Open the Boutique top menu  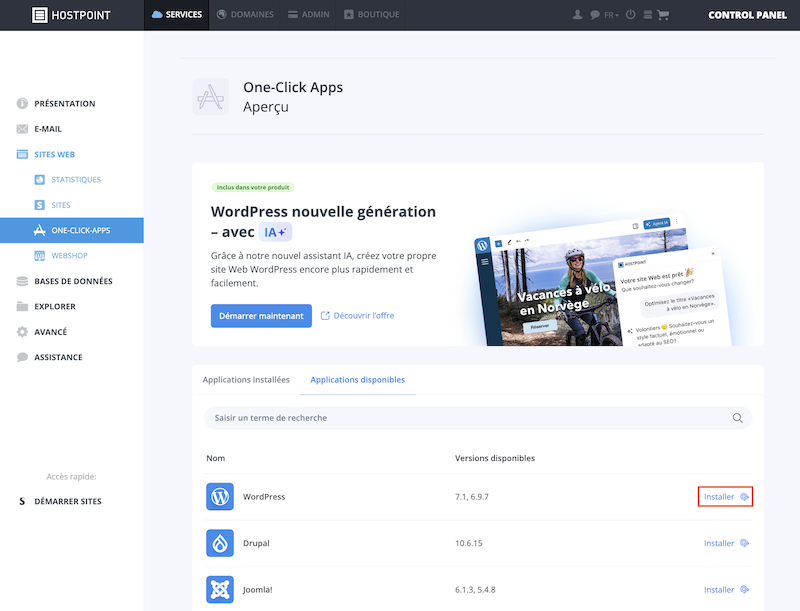click(x=371, y=15)
